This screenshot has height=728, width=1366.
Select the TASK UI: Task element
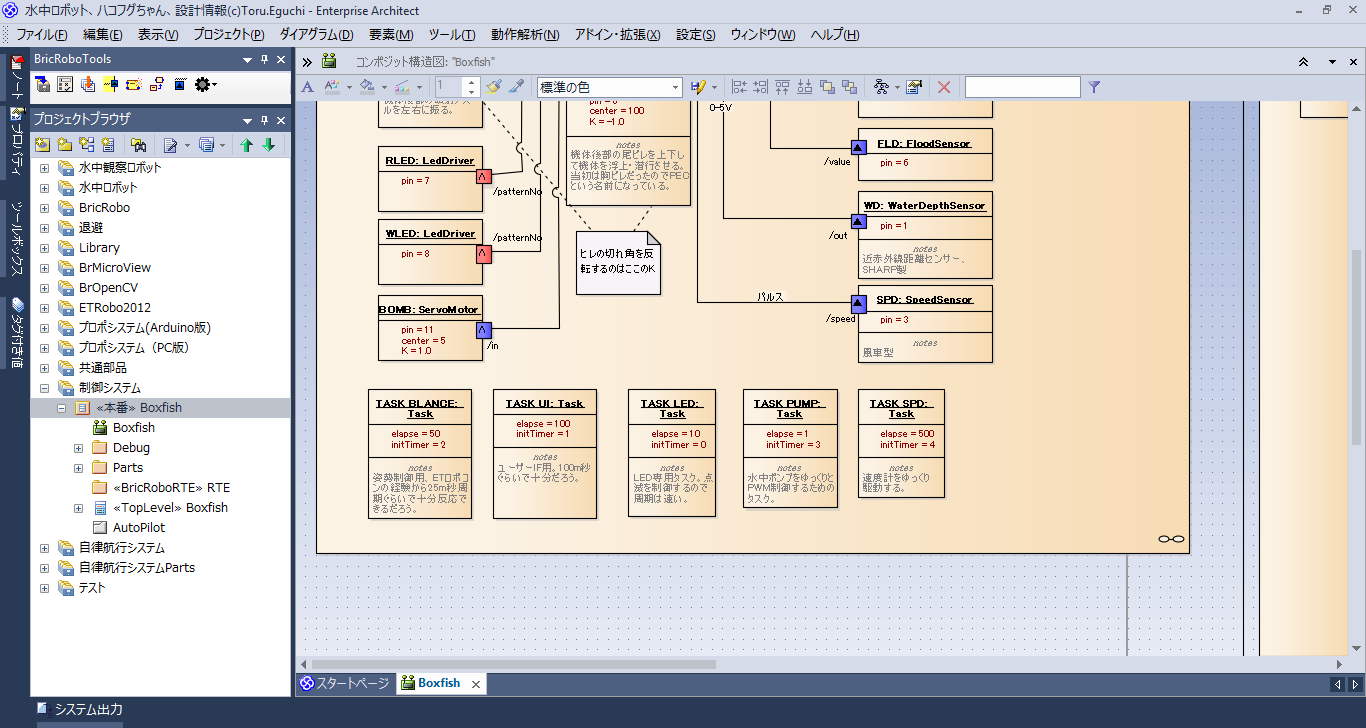tap(545, 454)
